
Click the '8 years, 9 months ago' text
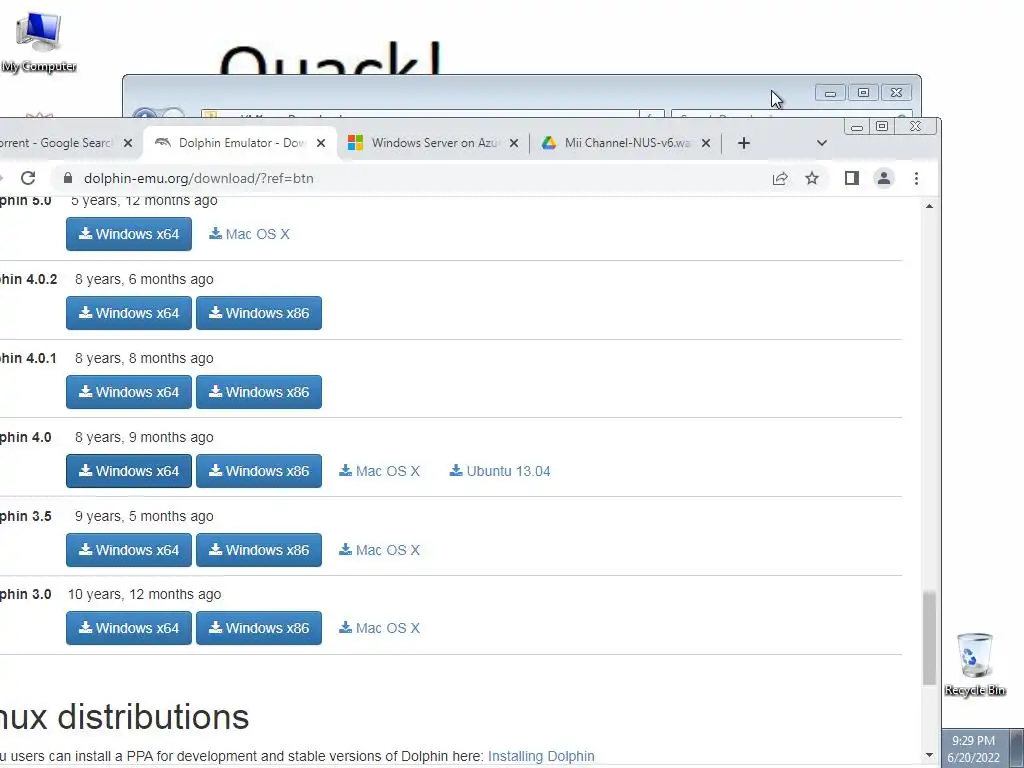click(x=144, y=437)
